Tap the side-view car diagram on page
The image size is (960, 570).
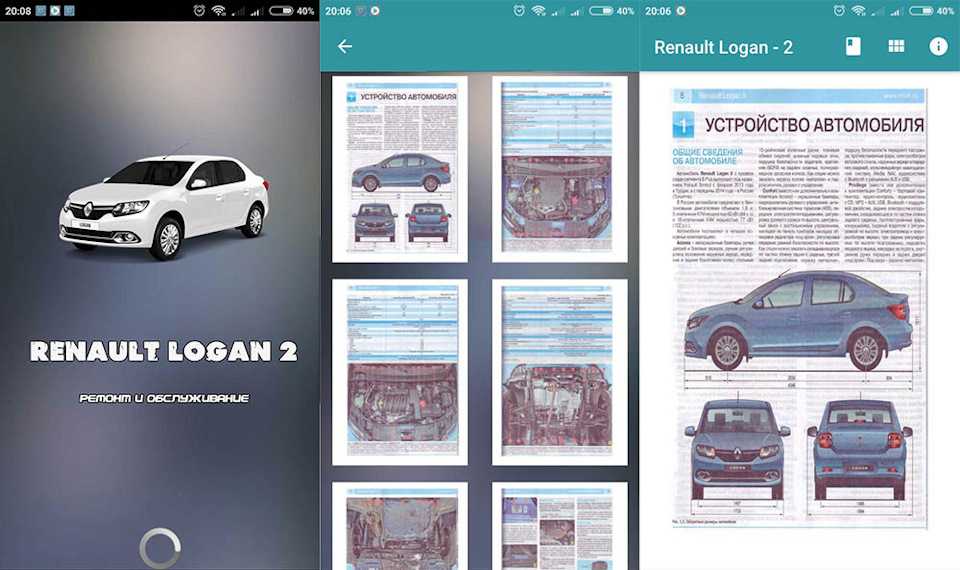(x=798, y=321)
